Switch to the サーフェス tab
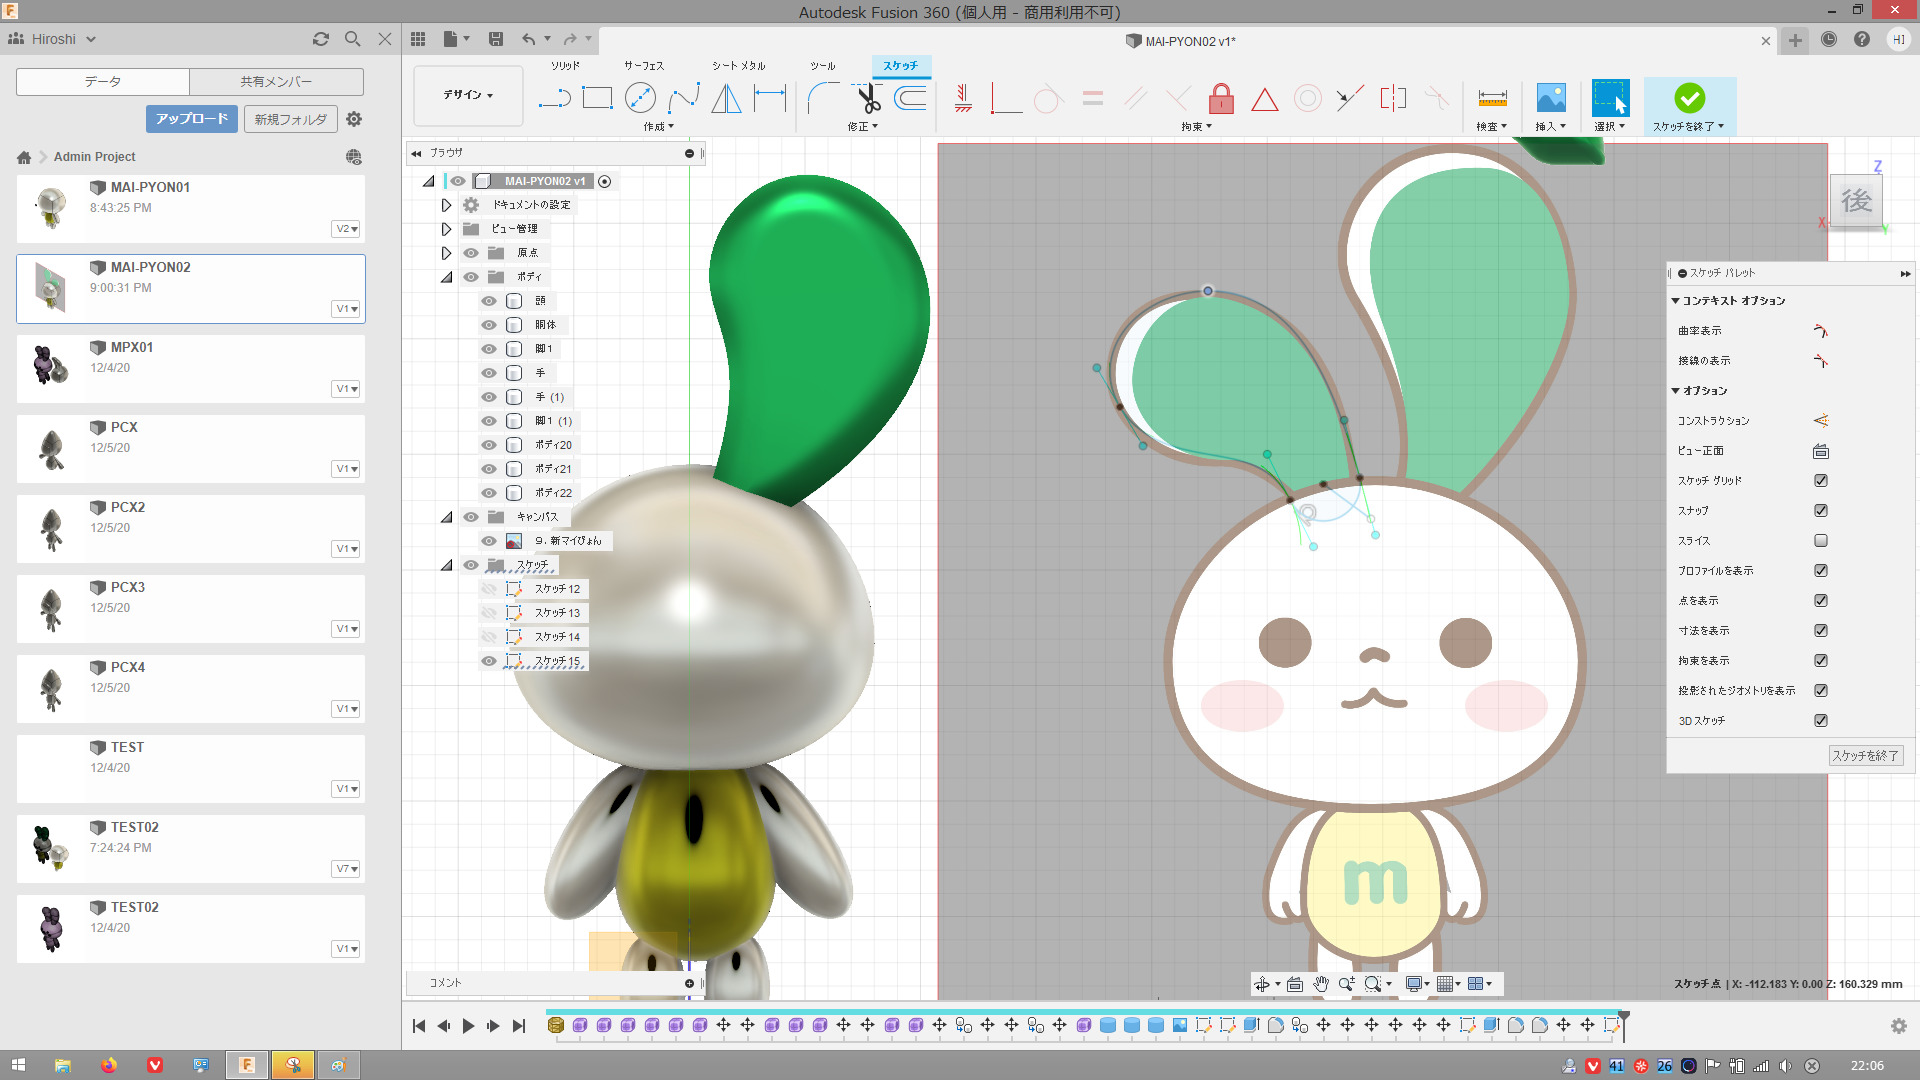 [643, 66]
